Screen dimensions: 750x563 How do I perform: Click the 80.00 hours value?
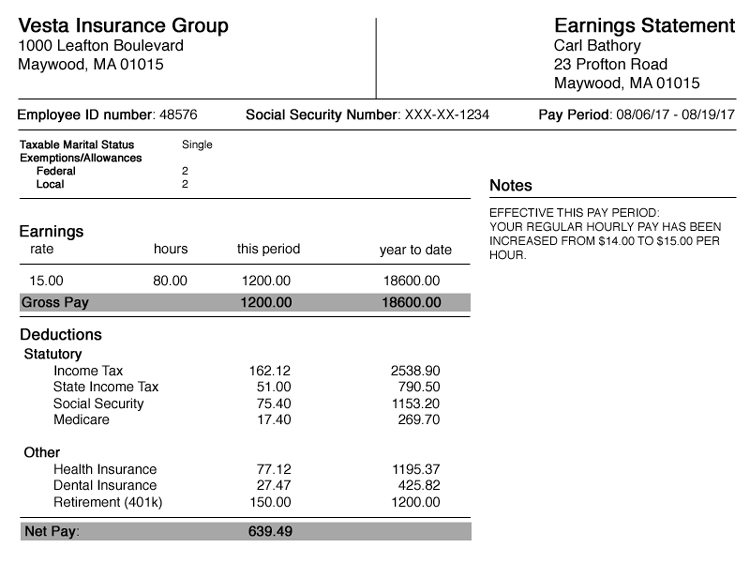click(170, 281)
